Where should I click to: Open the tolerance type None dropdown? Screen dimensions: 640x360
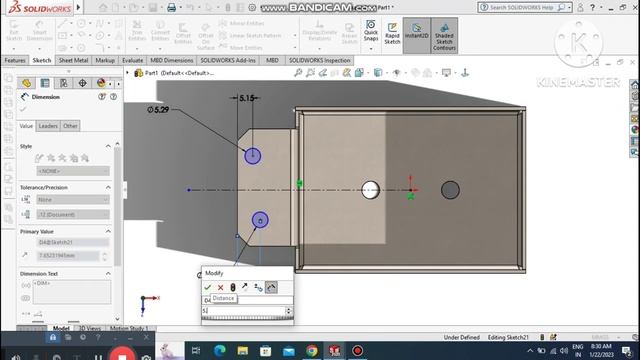click(73, 200)
